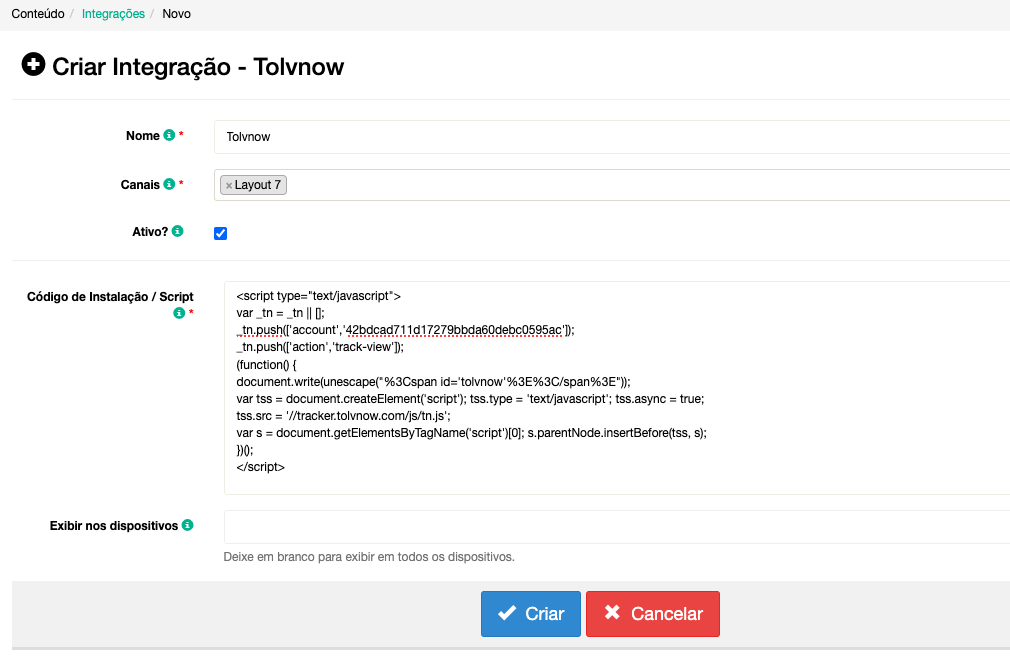1010x660 pixels.
Task: Click the Código de Instalação / Script label
Action: click(110, 296)
